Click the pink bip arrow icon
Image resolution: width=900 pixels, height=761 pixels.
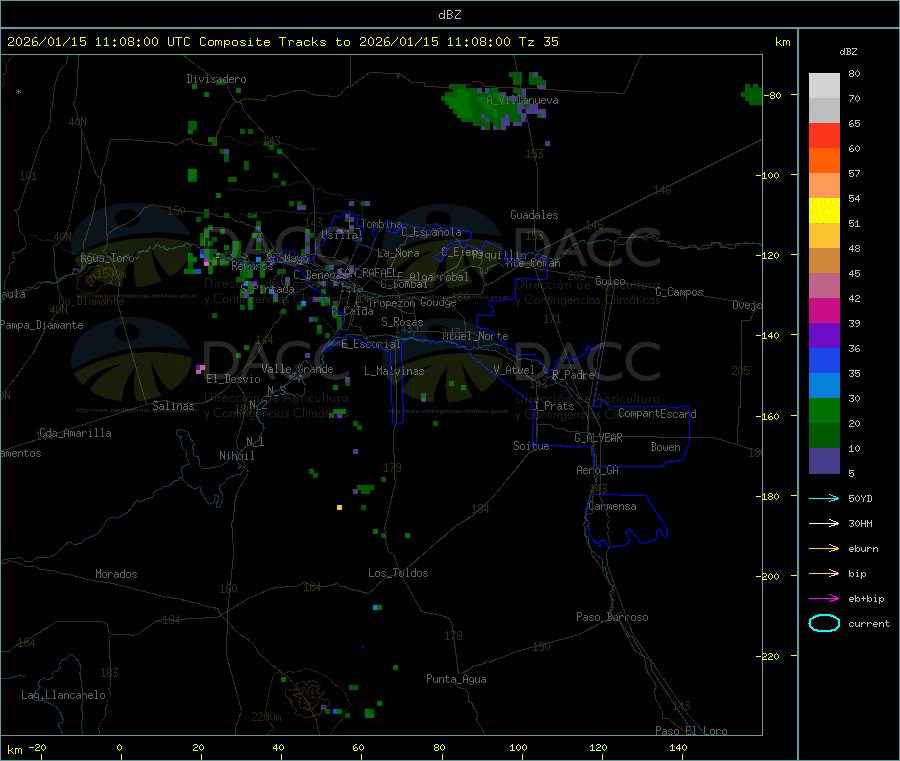tap(824, 573)
